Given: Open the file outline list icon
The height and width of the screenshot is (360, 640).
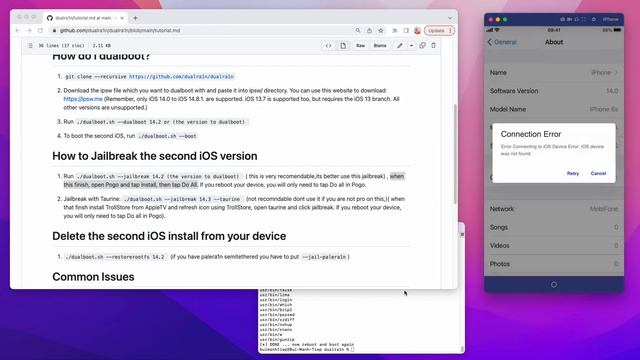Looking at the screenshot, I should (30, 46).
